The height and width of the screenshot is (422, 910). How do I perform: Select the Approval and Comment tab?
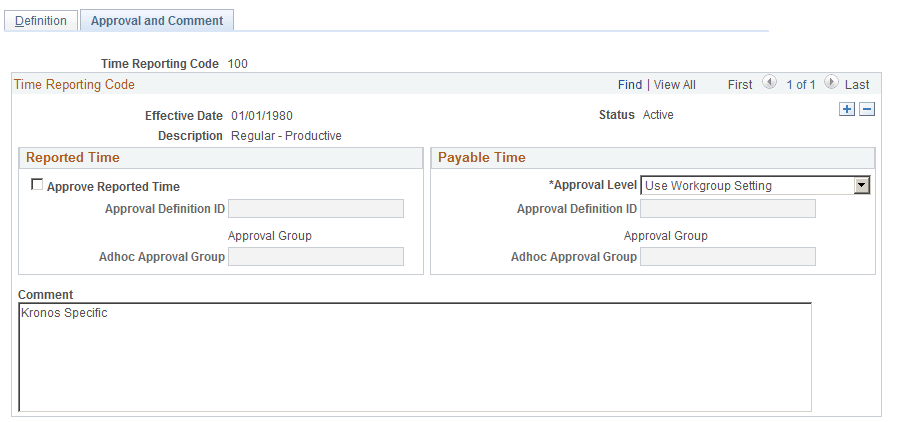tap(157, 21)
